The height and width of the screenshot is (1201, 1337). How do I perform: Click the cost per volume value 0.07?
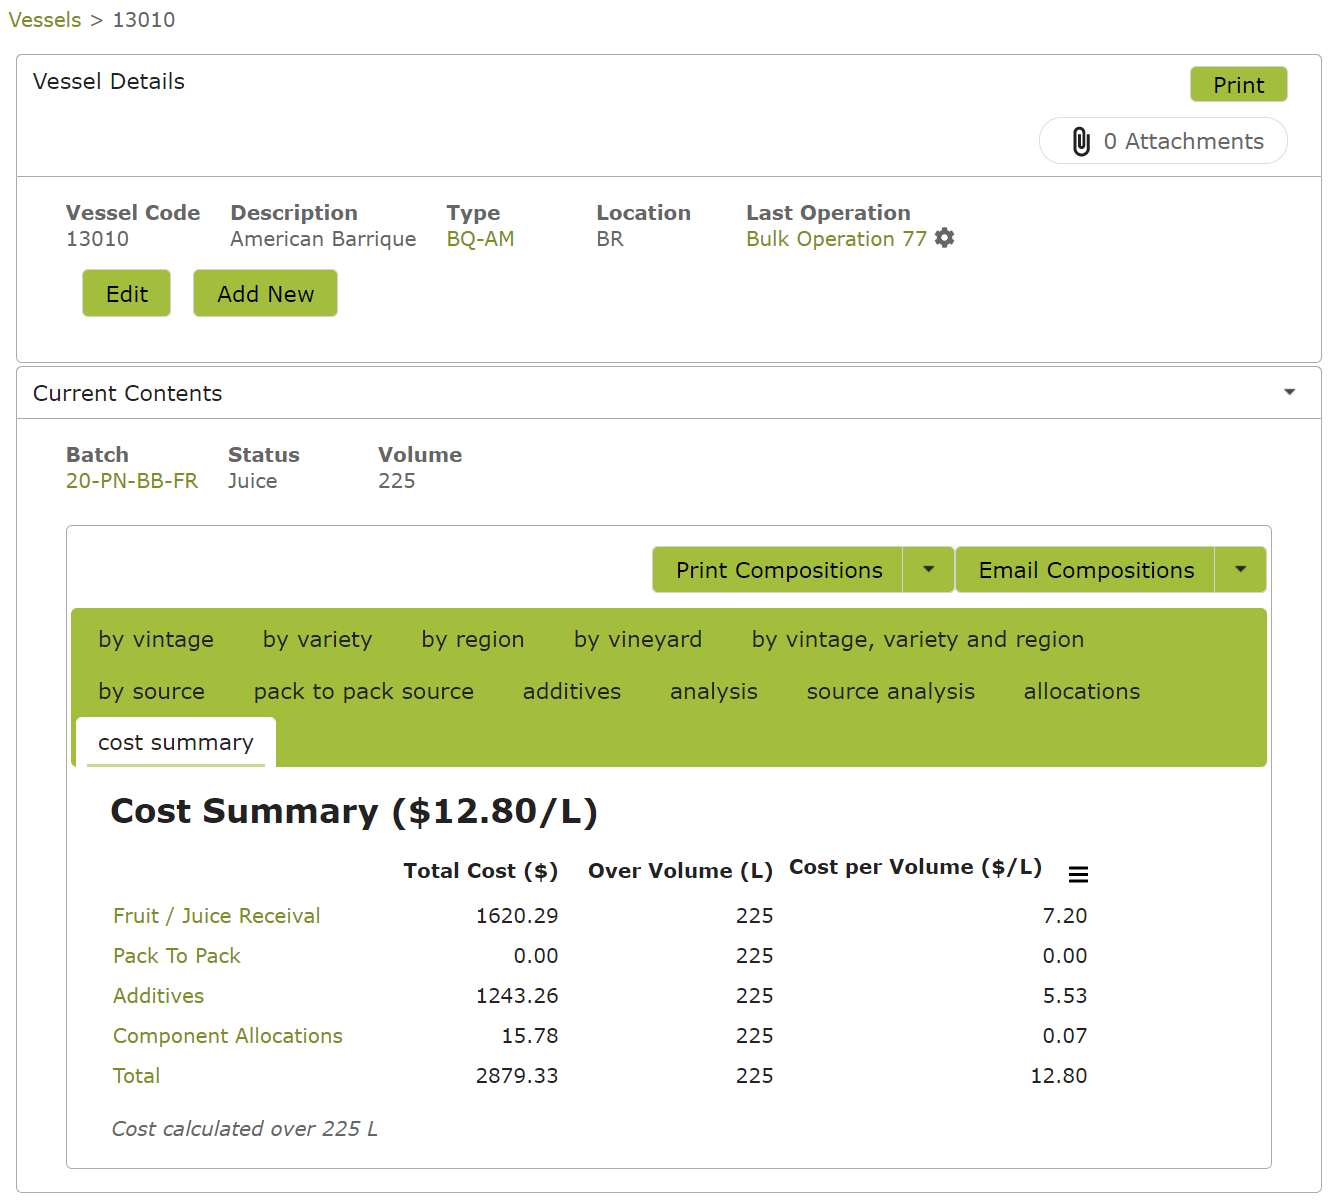pos(1065,1036)
